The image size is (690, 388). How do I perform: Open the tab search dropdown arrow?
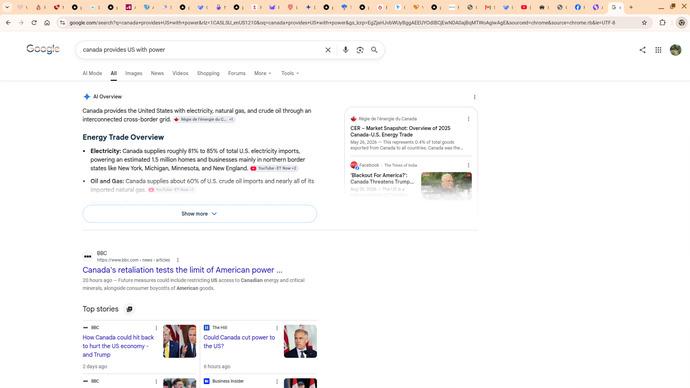[x=7, y=7]
